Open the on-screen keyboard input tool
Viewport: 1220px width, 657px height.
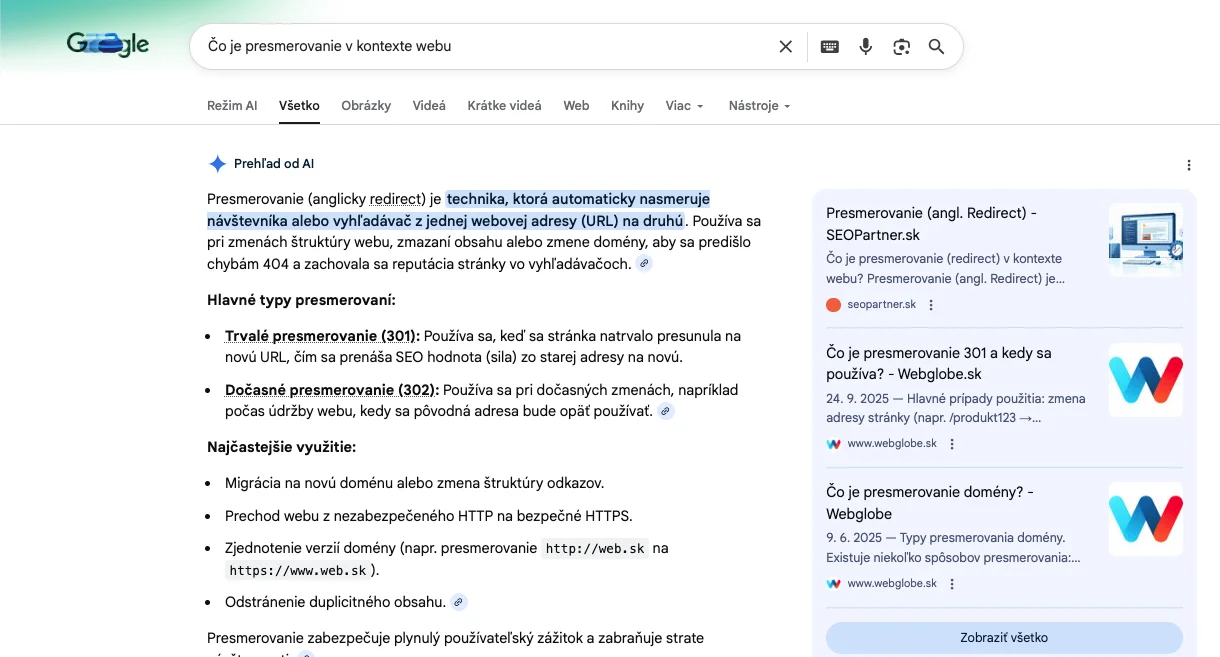pos(829,46)
